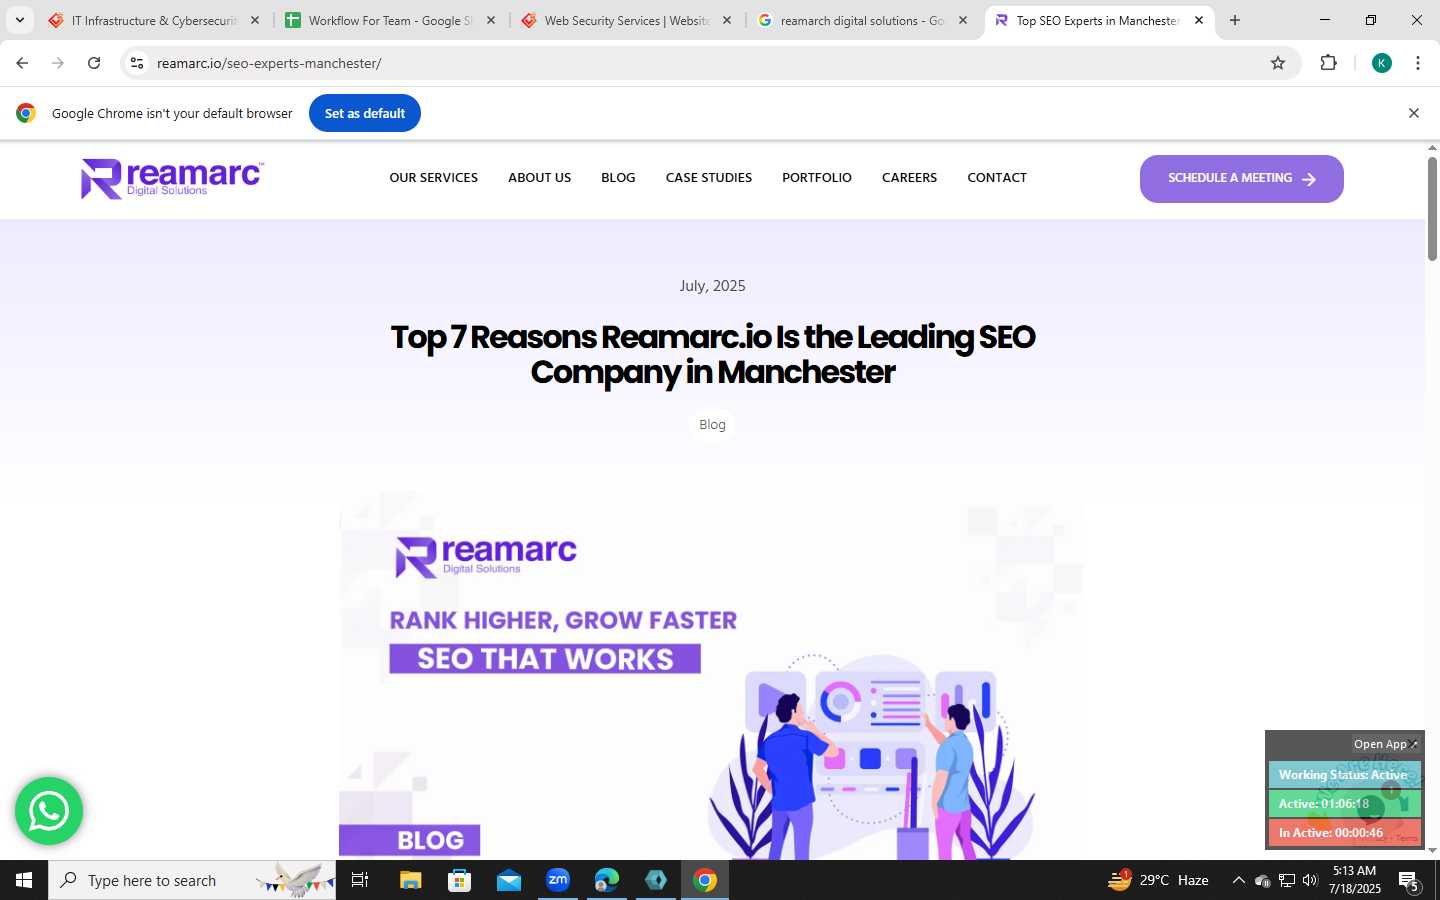
Task: Open the Chrome three-dot menu
Action: (x=1418, y=63)
